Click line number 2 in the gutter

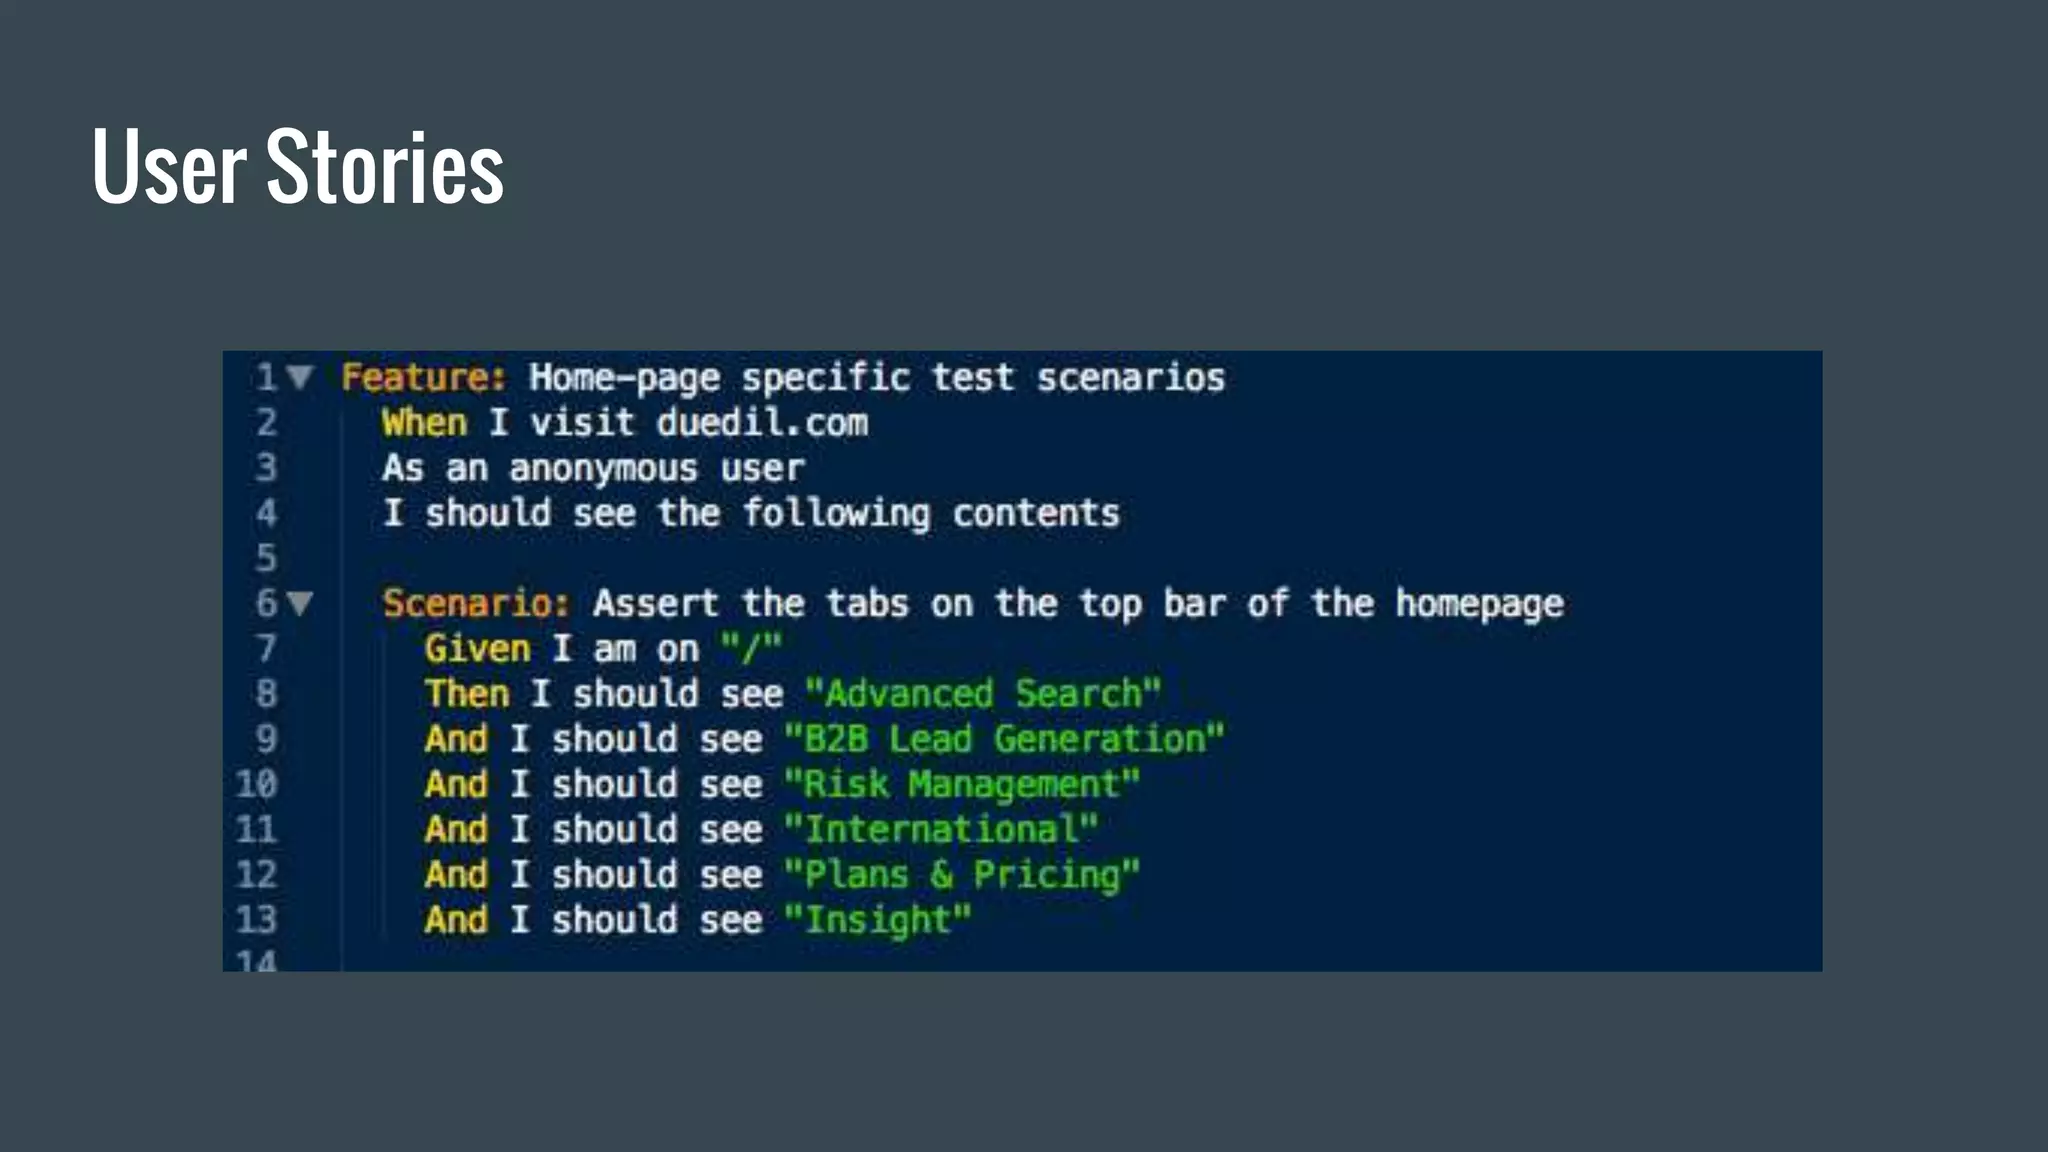[266, 422]
